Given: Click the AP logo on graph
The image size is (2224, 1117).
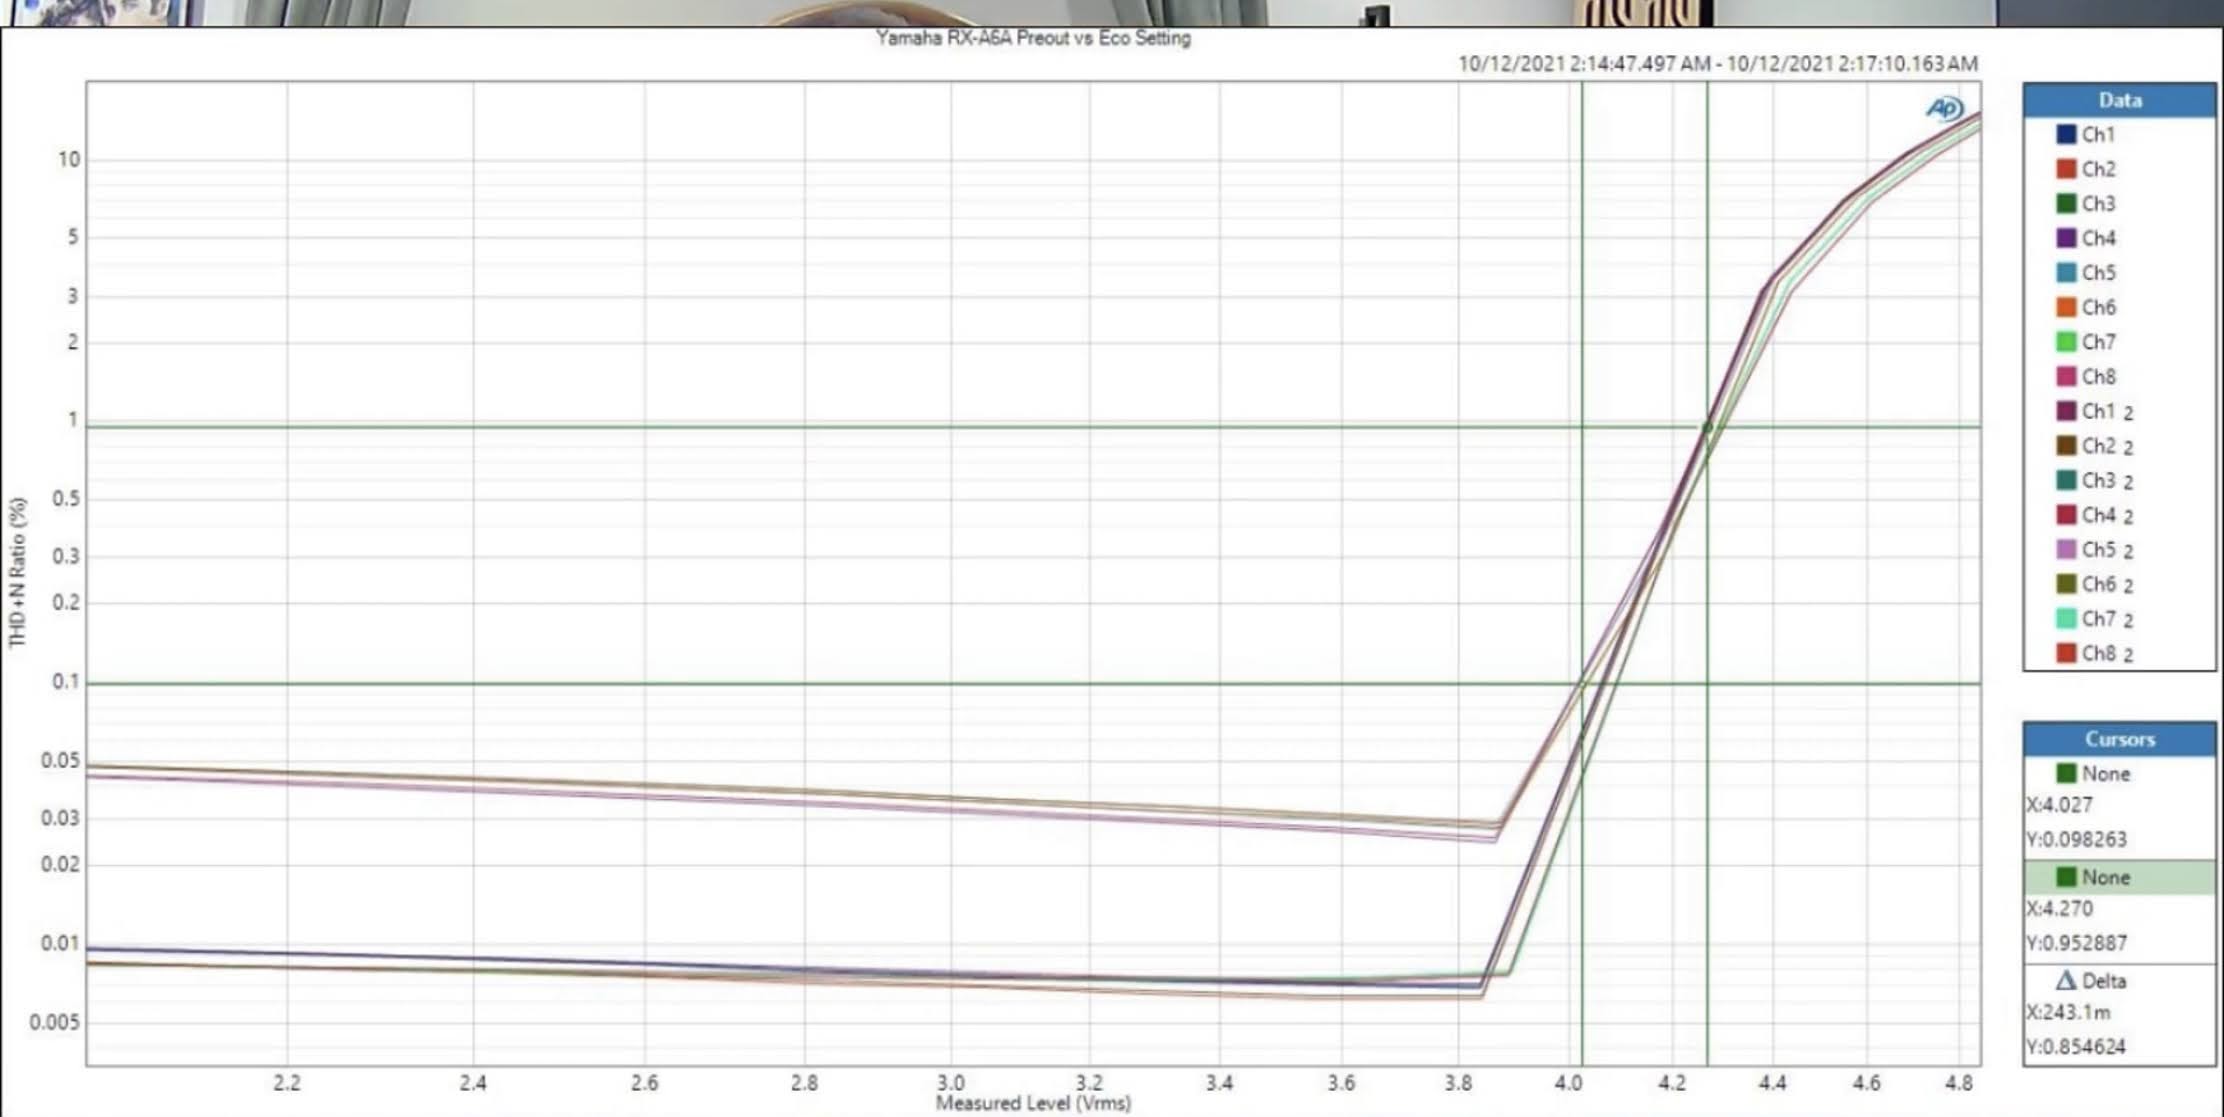Looking at the screenshot, I should 1944,108.
